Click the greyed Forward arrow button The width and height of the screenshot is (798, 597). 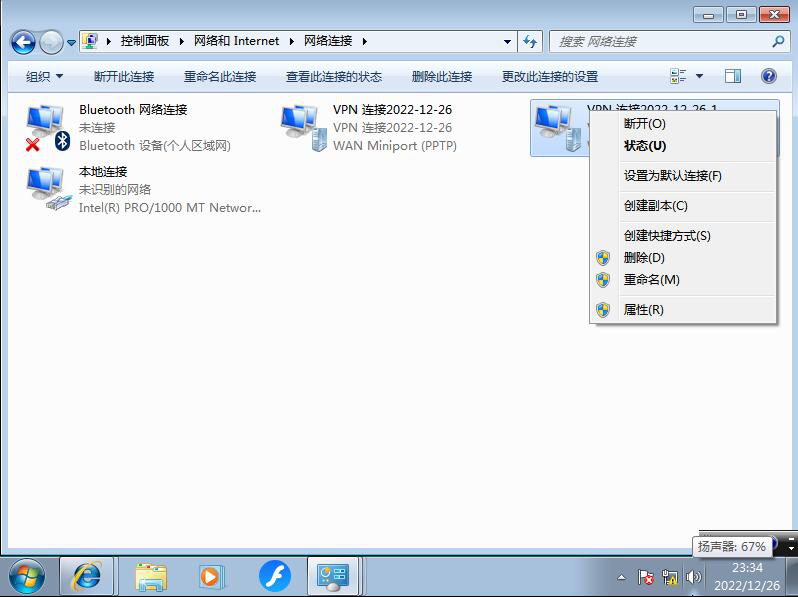tap(51, 42)
